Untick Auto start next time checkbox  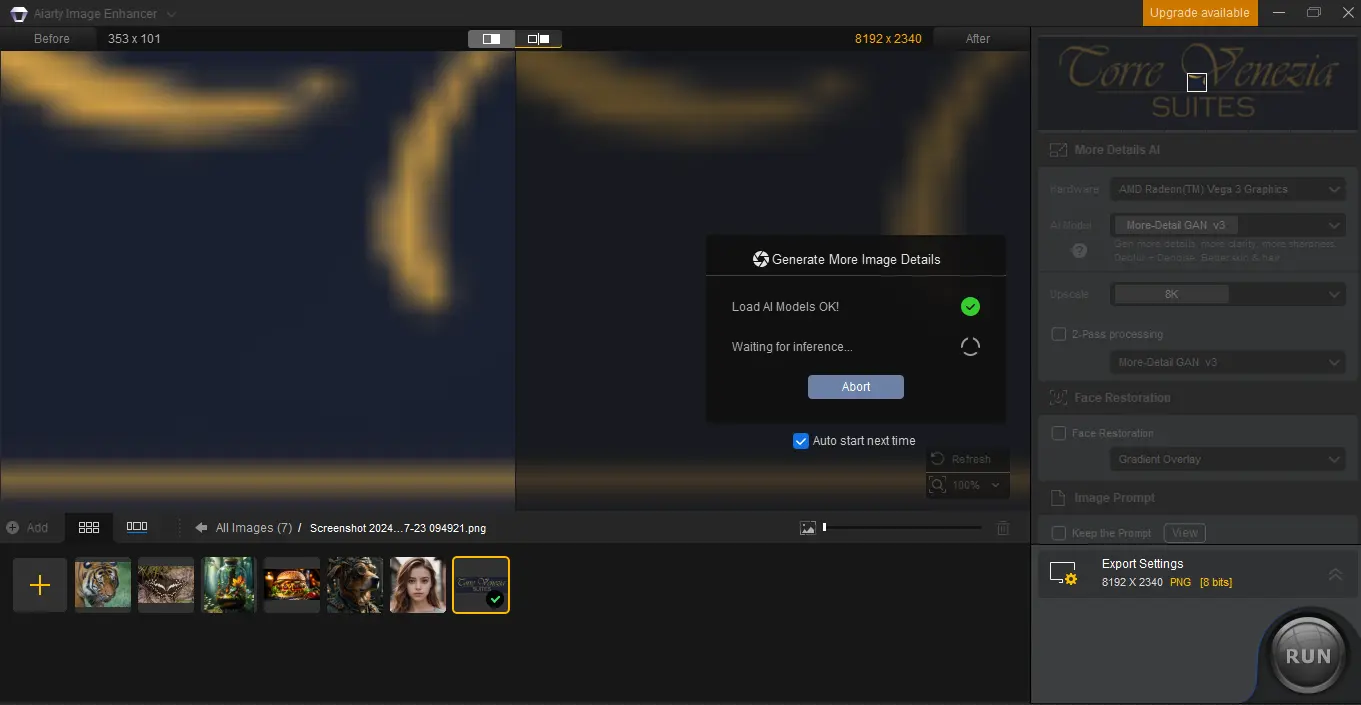(x=801, y=441)
